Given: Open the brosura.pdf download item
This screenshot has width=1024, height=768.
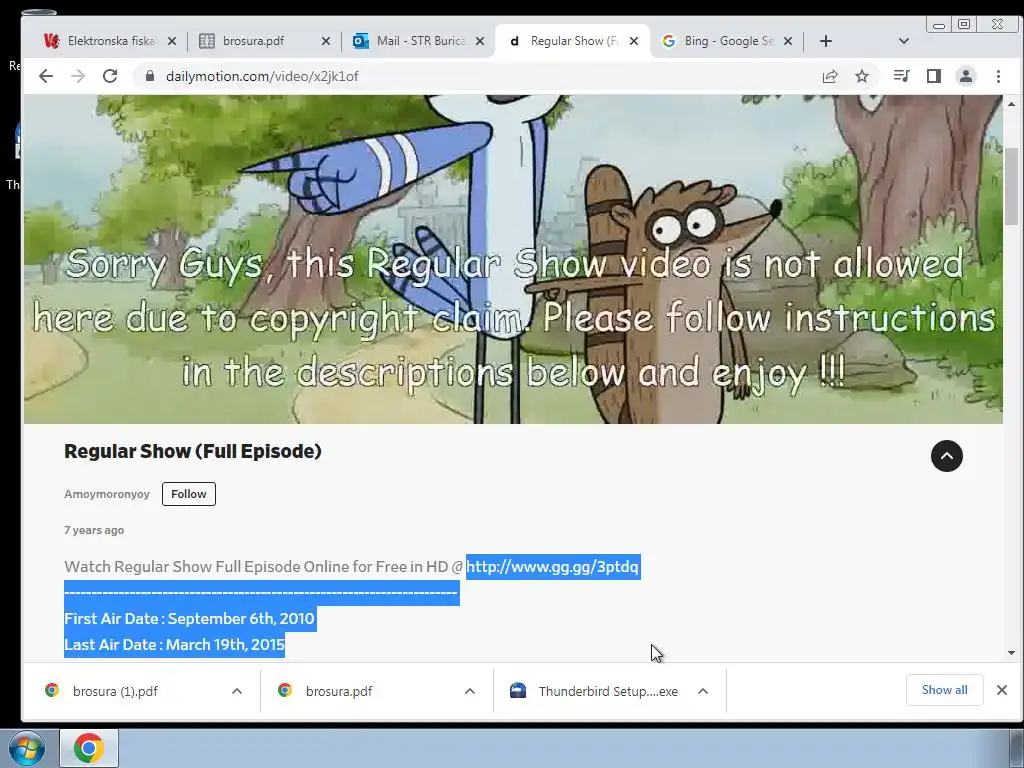Looking at the screenshot, I should click(x=339, y=691).
